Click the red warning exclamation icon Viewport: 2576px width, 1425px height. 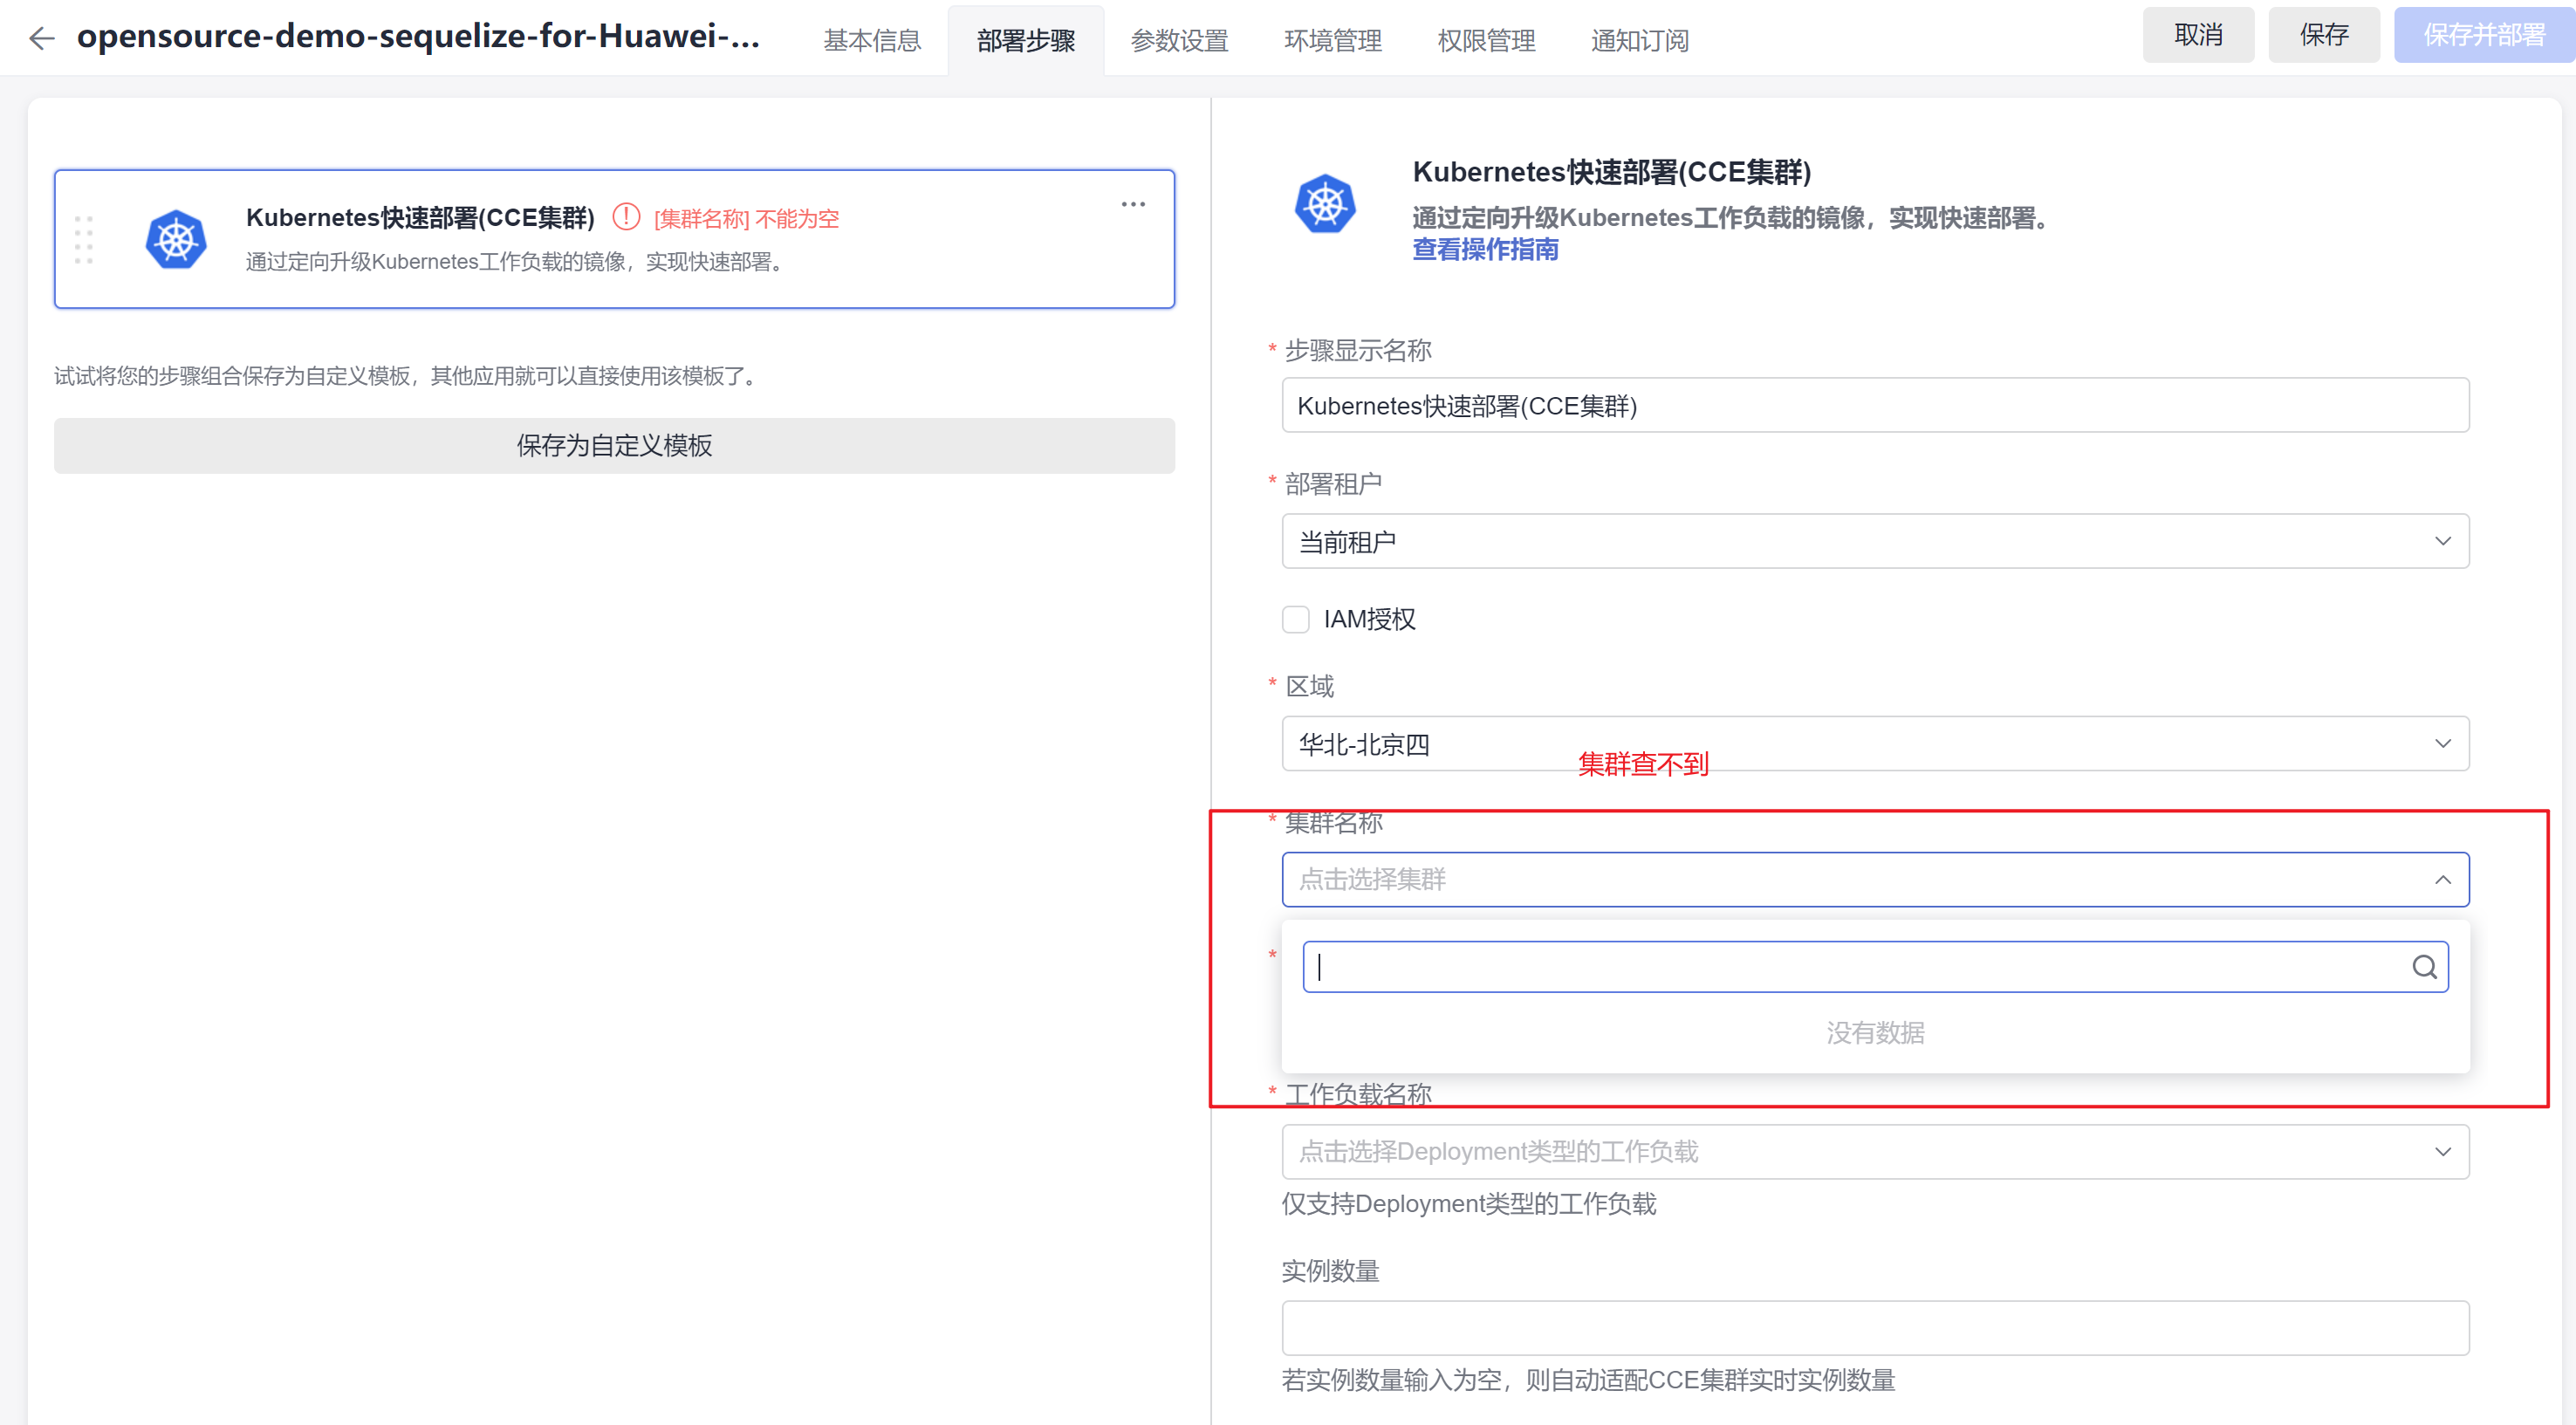[x=626, y=217]
